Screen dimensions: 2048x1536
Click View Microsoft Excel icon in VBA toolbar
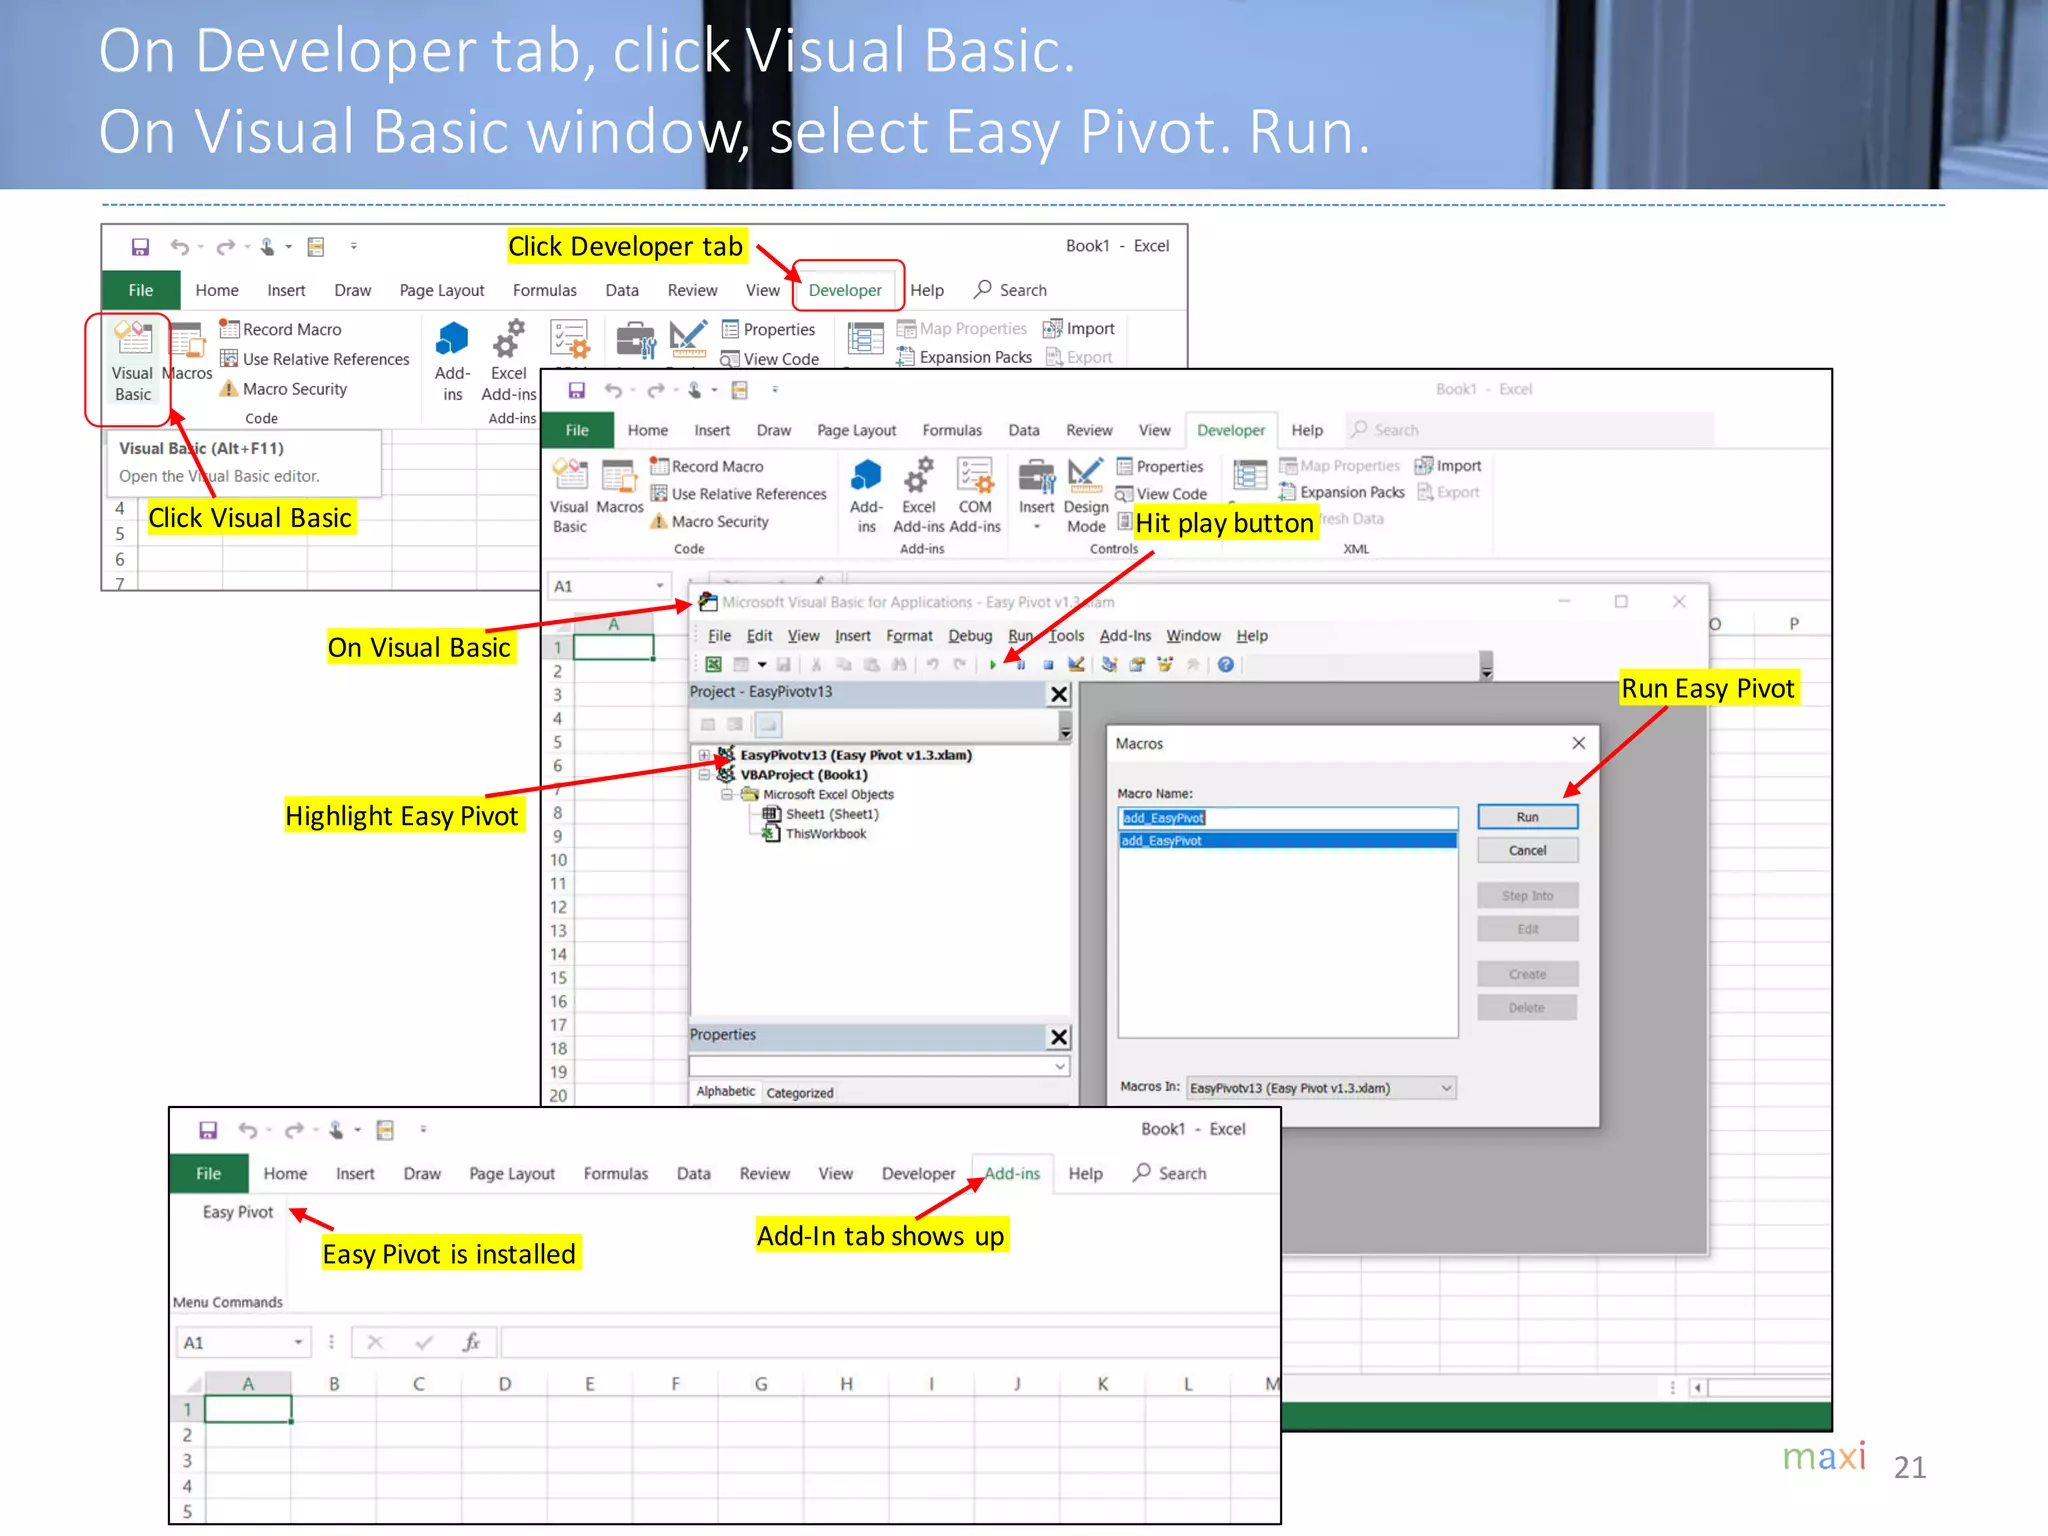click(713, 665)
